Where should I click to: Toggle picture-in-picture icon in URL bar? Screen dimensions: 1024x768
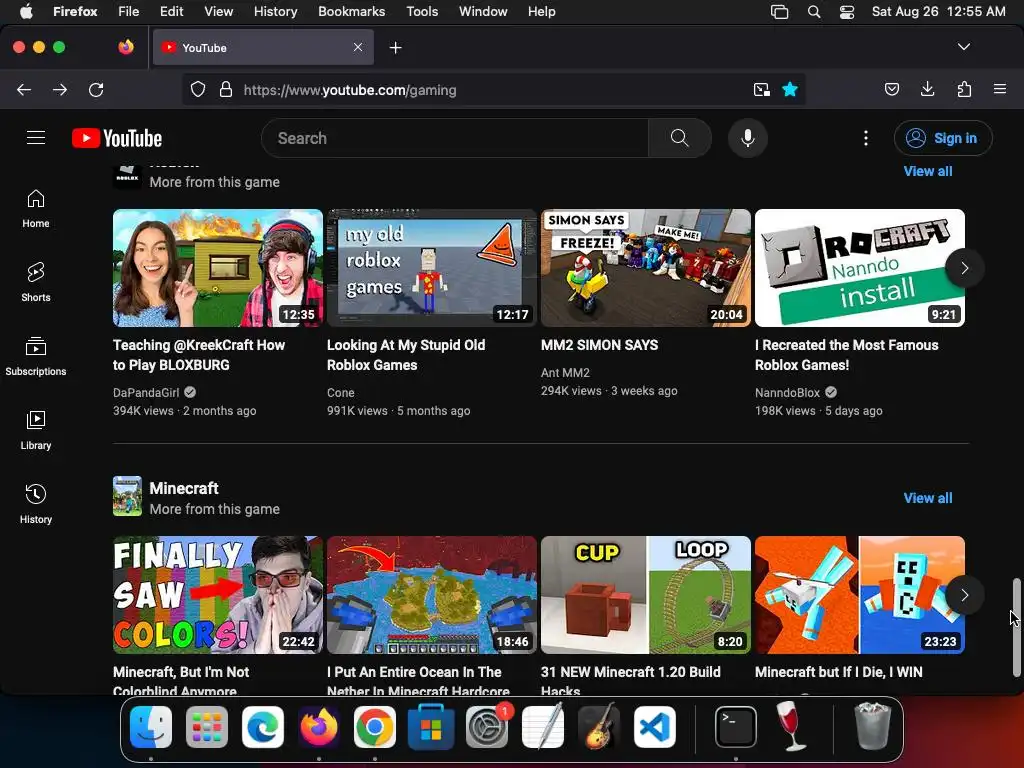[761, 89]
